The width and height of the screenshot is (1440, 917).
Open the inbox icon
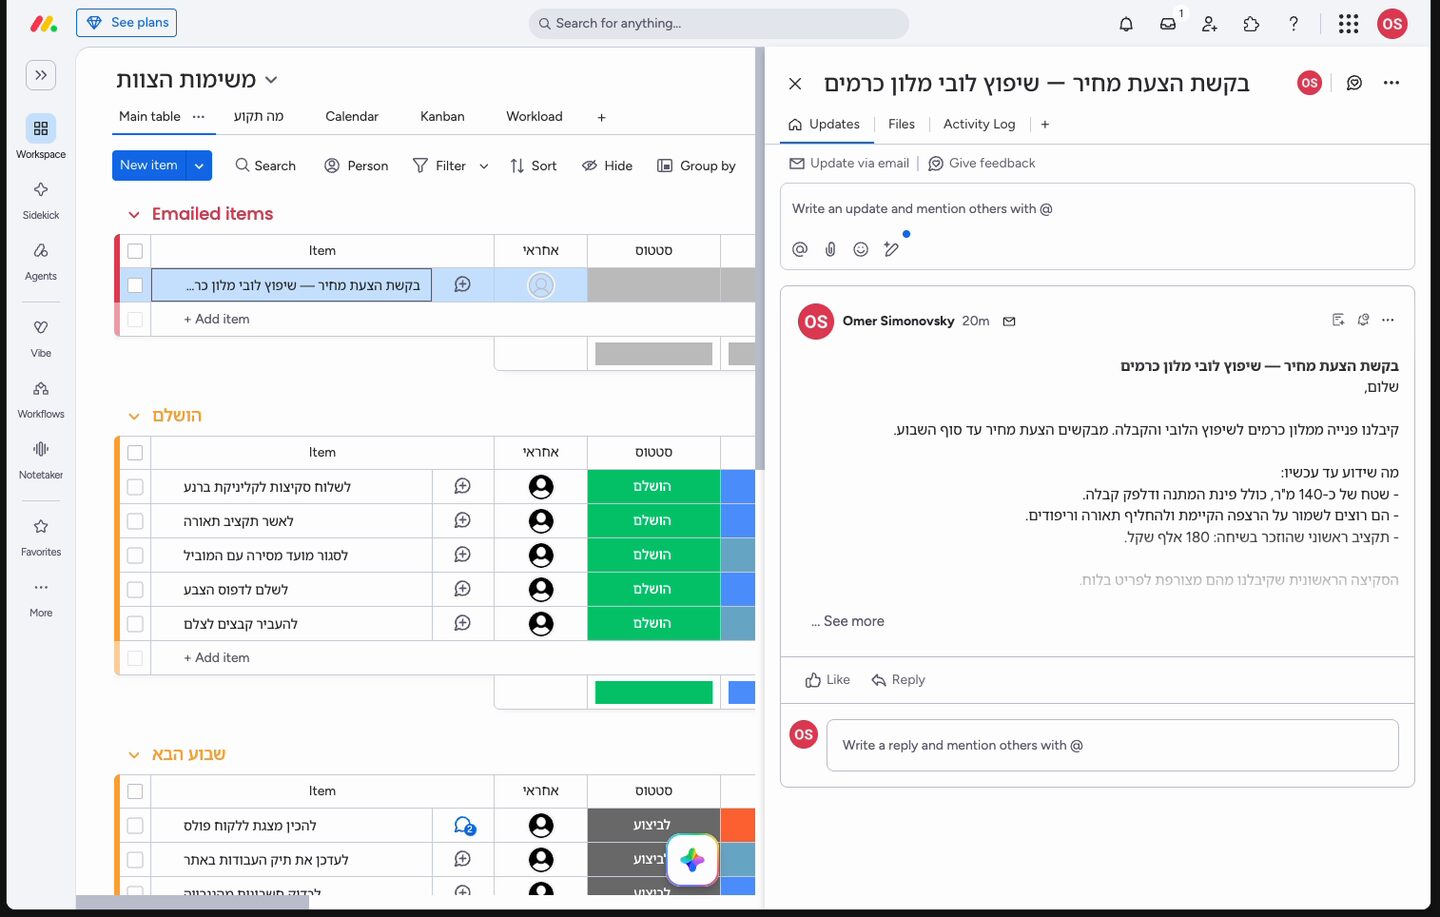click(1168, 24)
